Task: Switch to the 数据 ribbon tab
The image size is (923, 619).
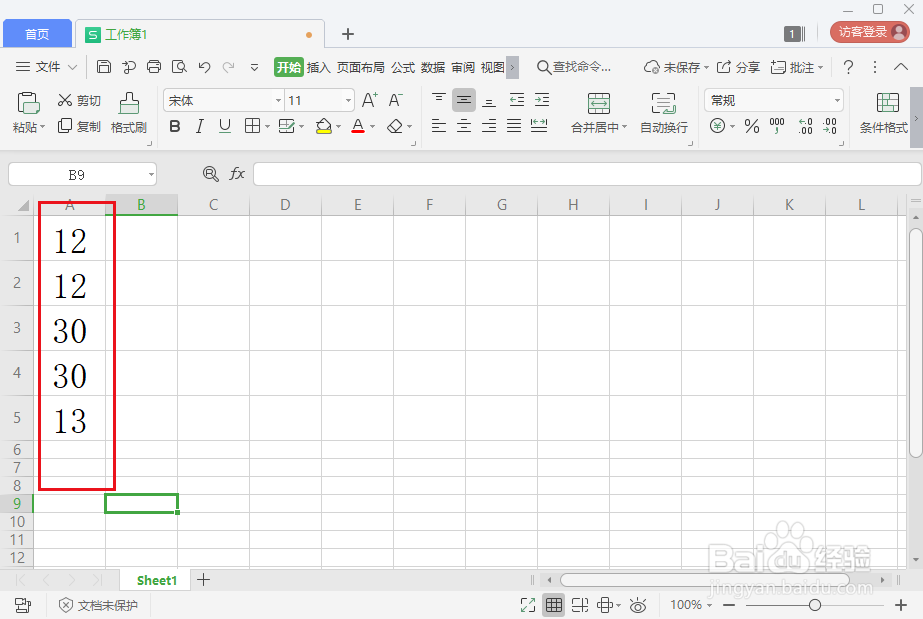Action: [x=433, y=68]
